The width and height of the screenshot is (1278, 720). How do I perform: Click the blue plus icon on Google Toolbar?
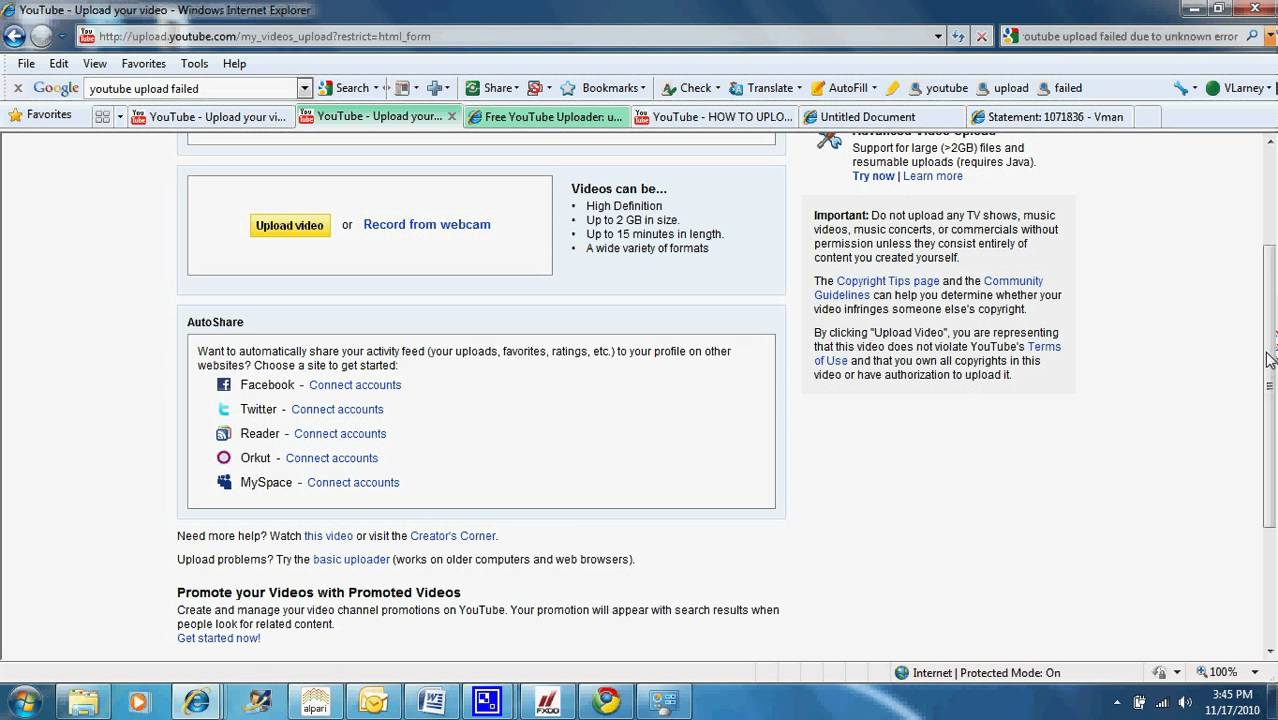(435, 88)
